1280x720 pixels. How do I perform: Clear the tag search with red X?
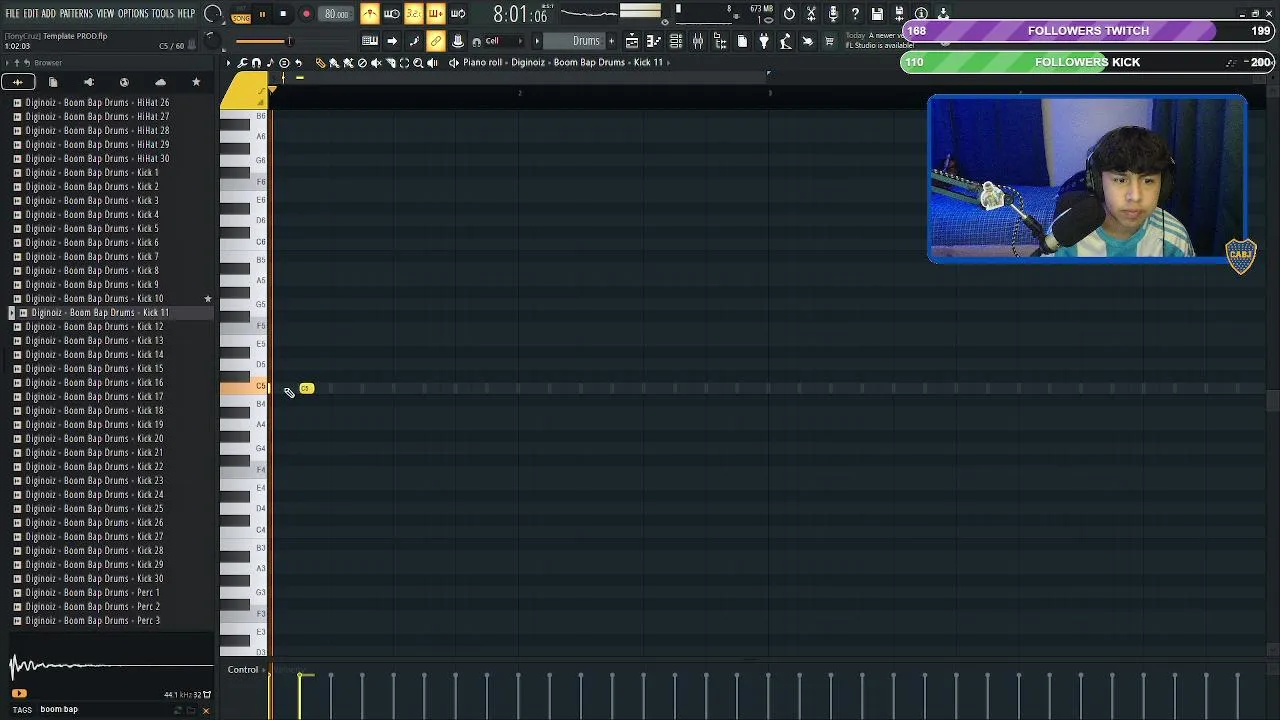[206, 711]
